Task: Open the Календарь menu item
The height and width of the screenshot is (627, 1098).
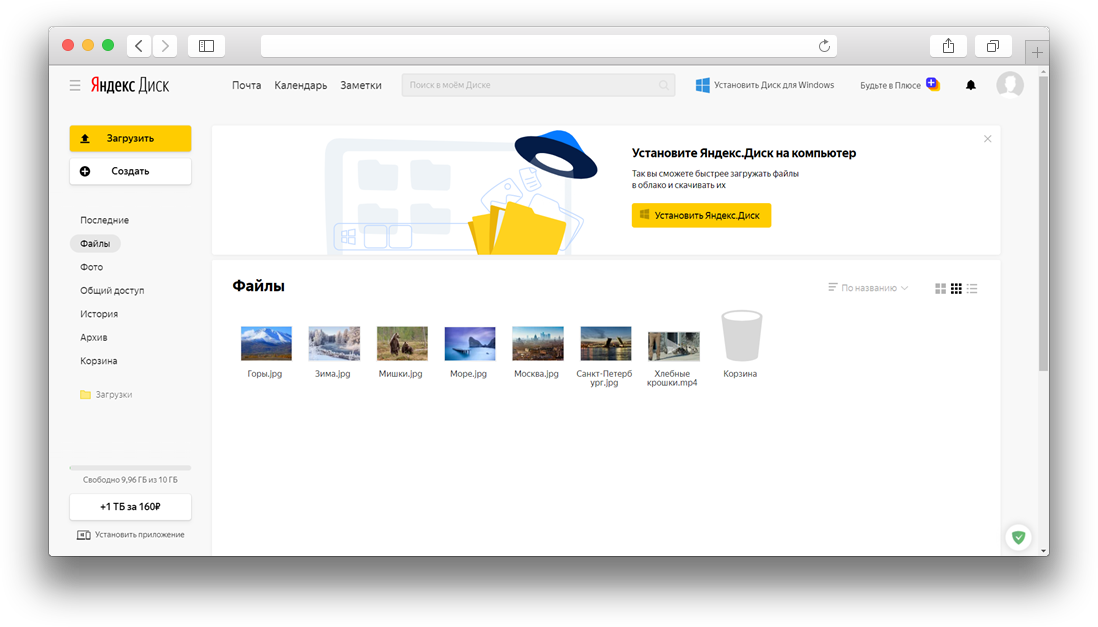Action: click(x=300, y=85)
